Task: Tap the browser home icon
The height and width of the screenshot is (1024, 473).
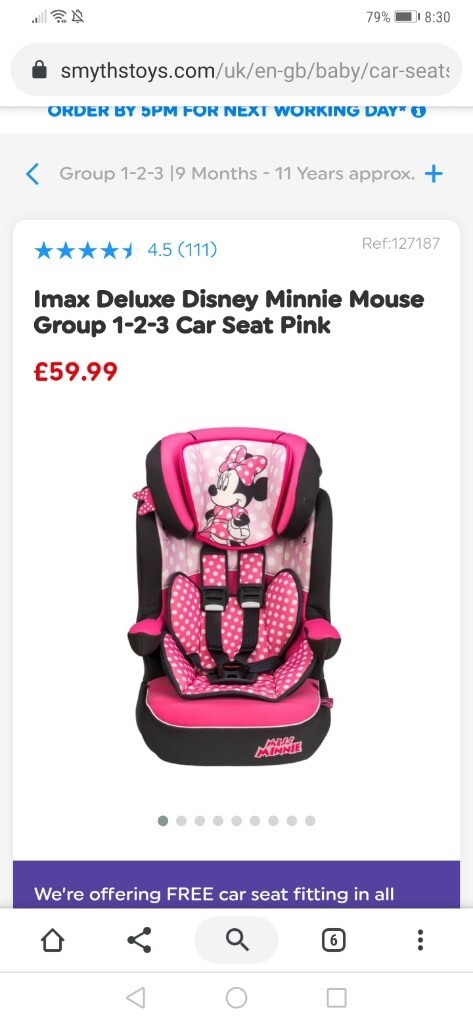Action: (53, 940)
